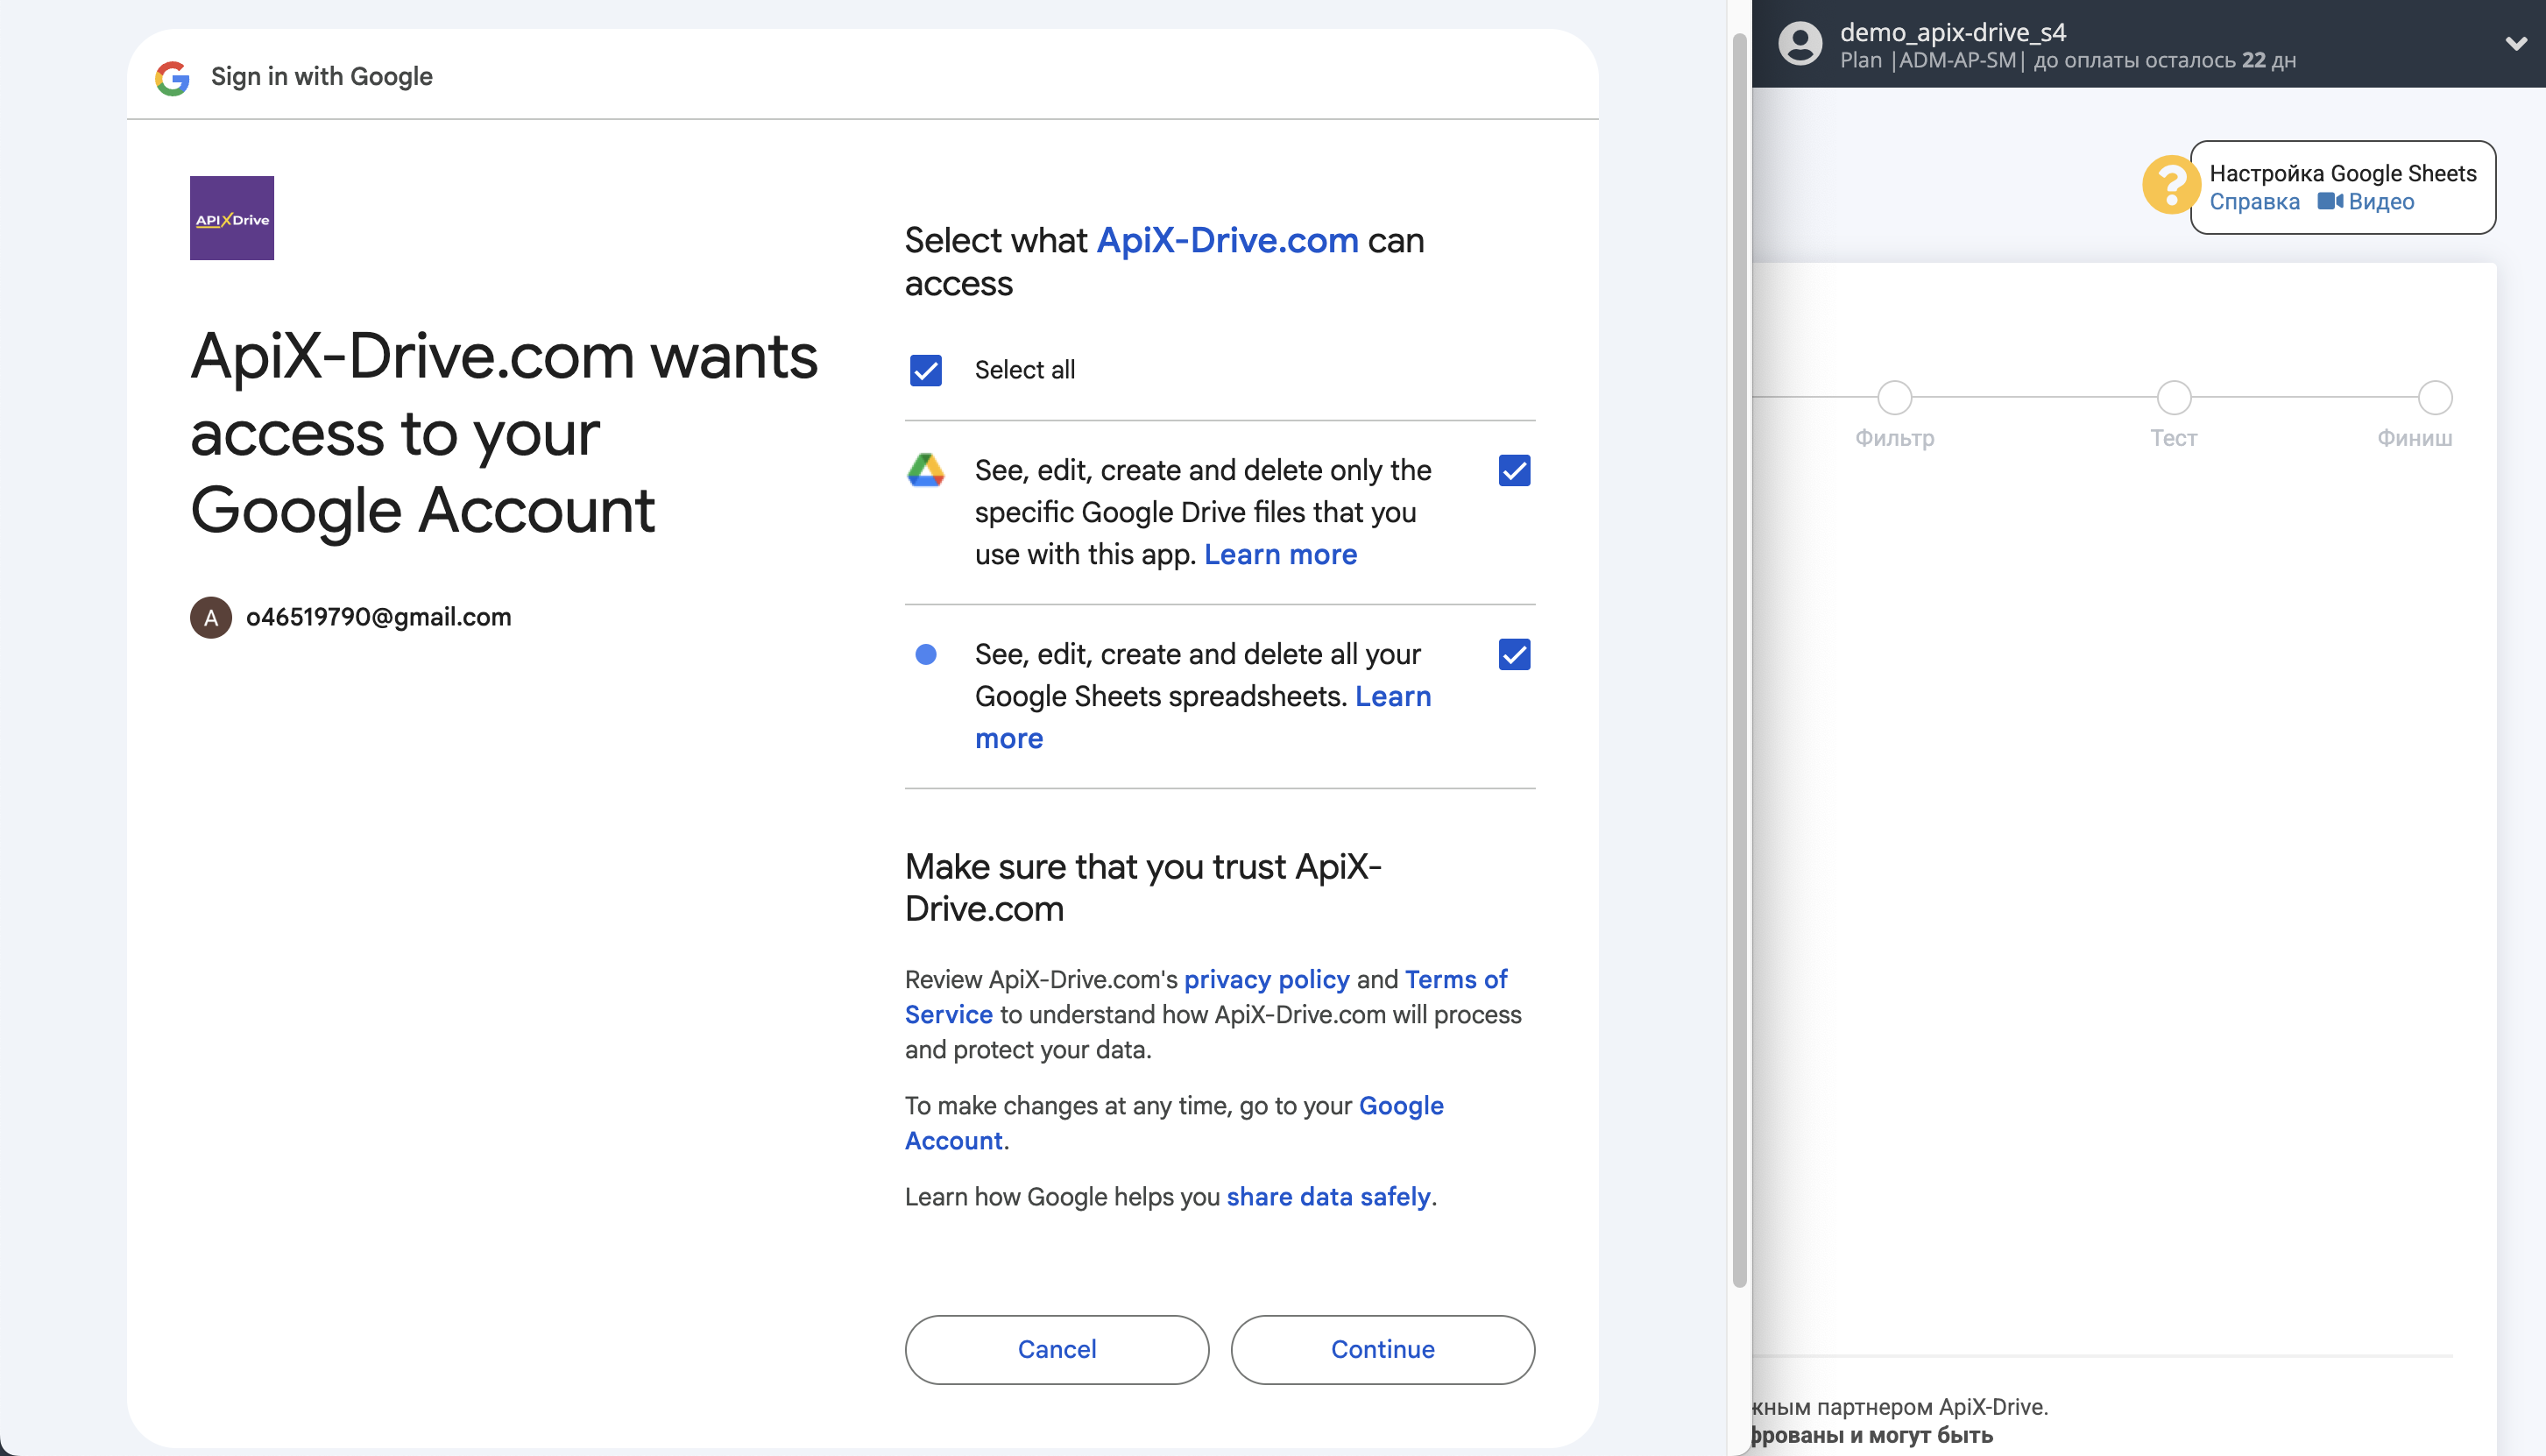The image size is (2546, 1456).
Task: Uncheck the Google Sheets spreadsheets permission checkbox
Action: (x=1514, y=654)
